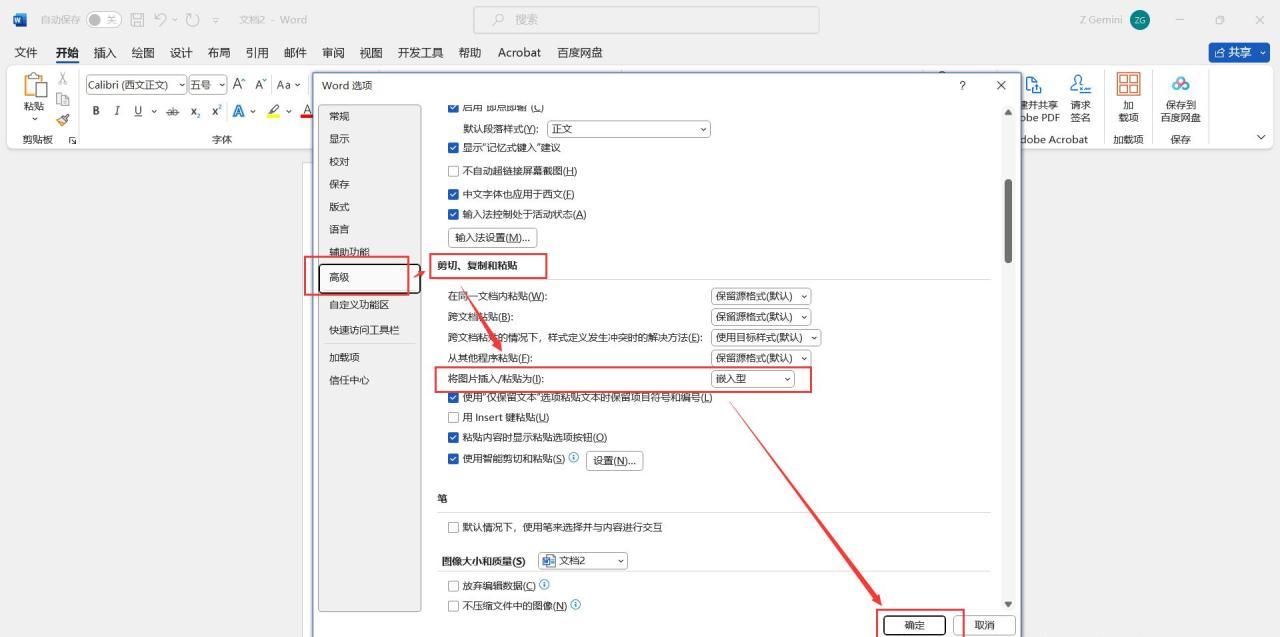Open 在同一文档内粘贴 dropdown
Viewport: 1280px width, 637px height.
pos(761,296)
